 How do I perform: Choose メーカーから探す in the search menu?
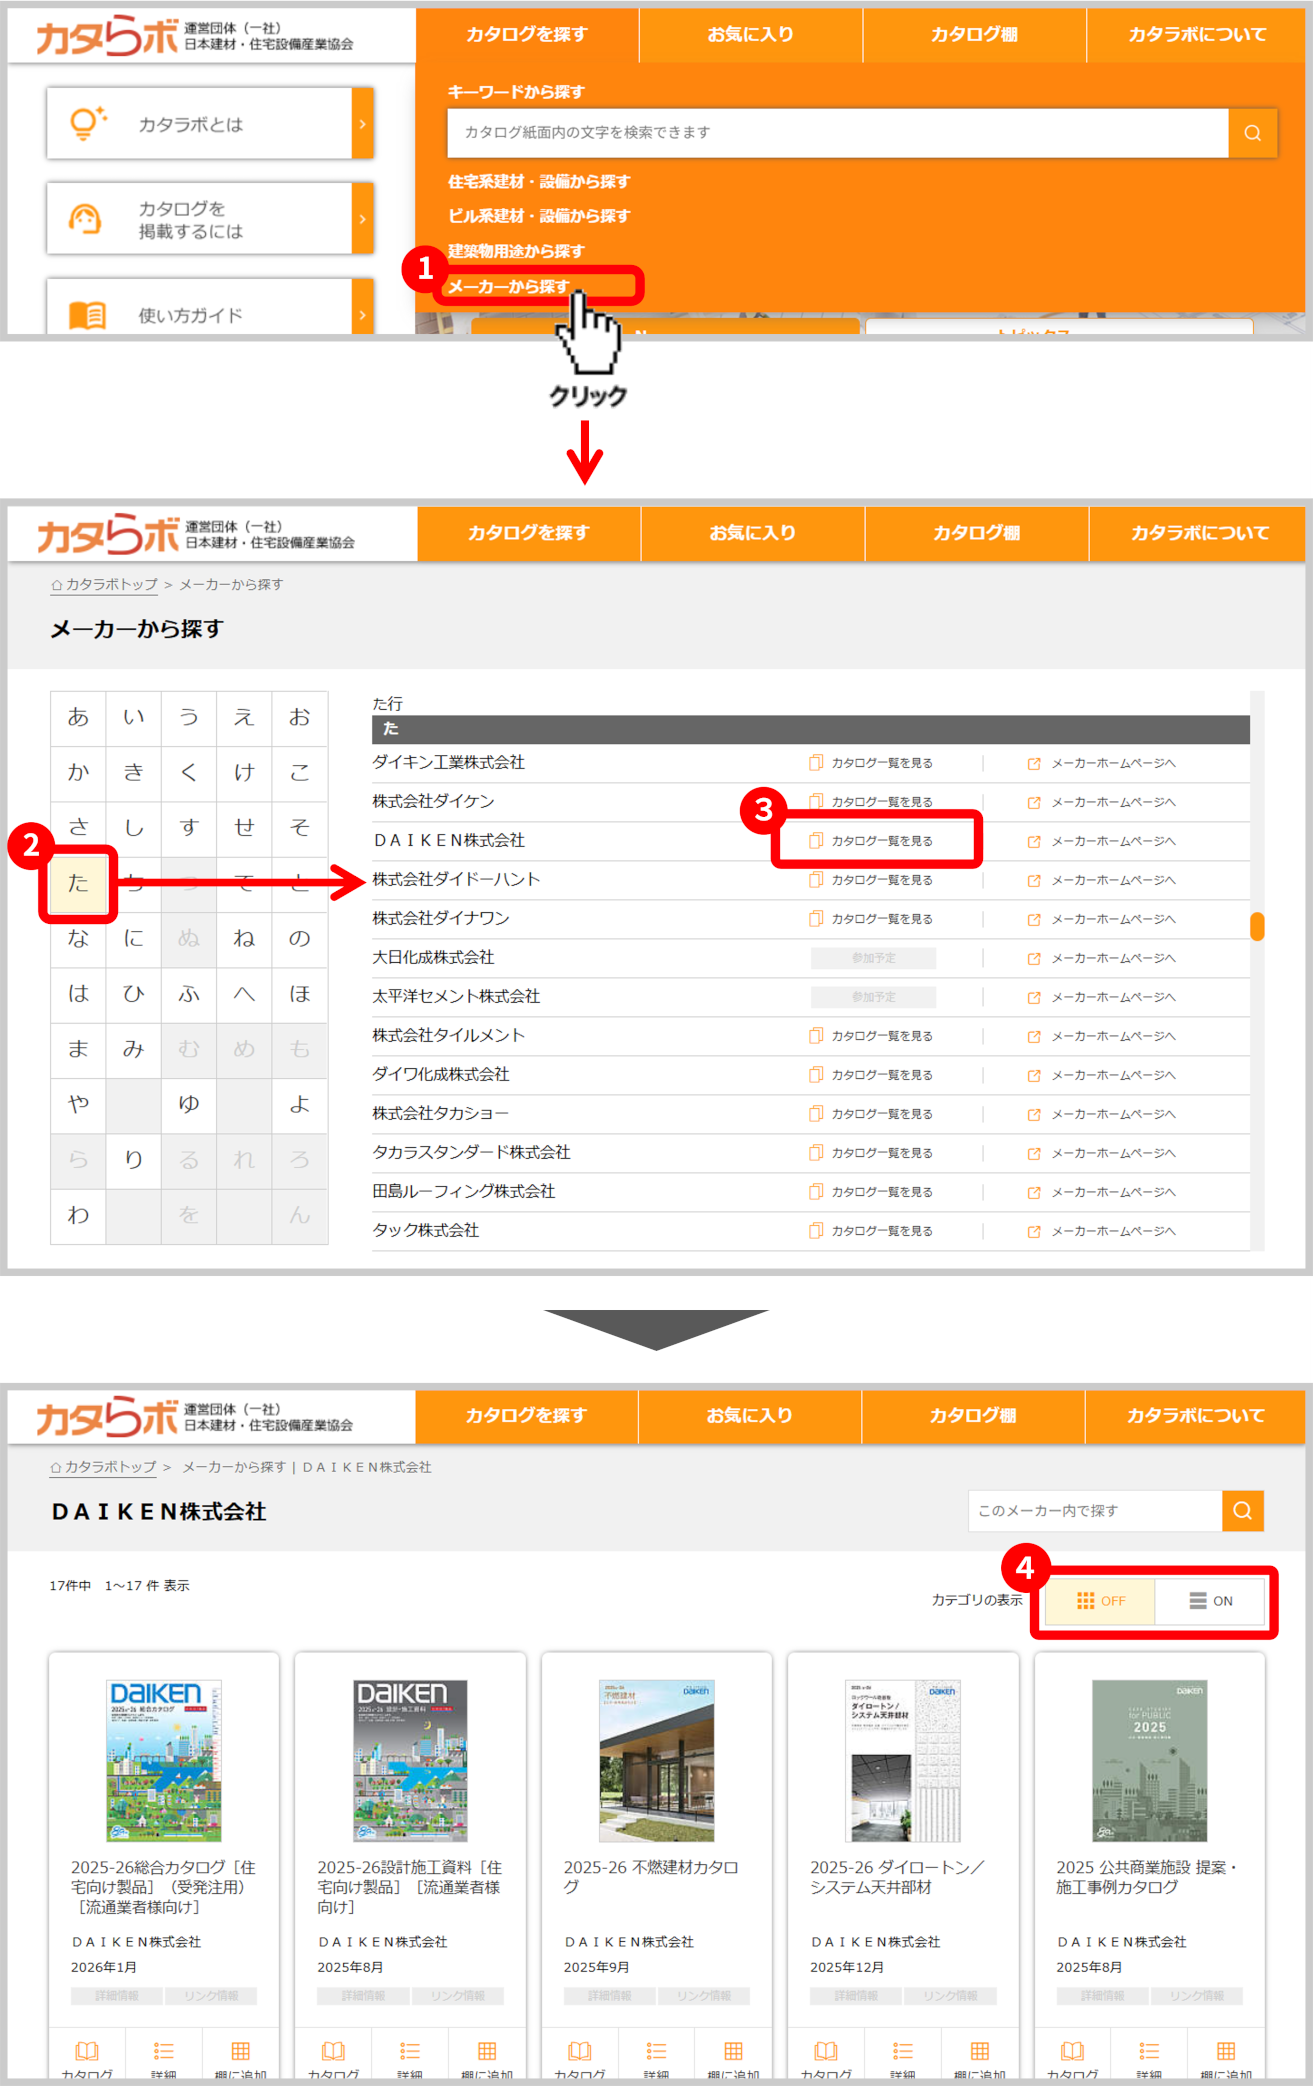pos(509,287)
